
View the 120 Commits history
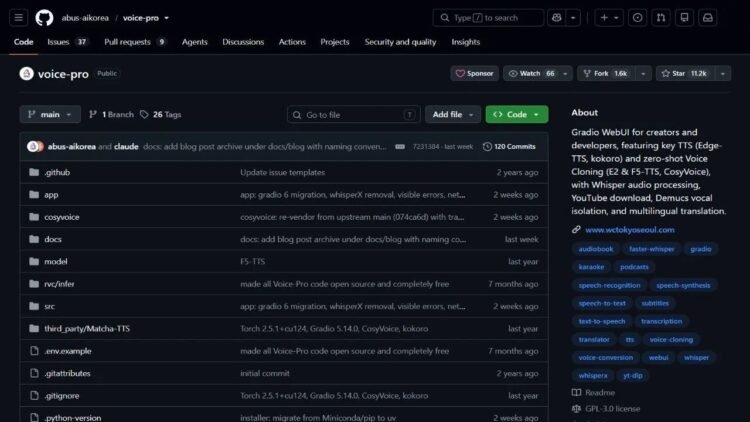(509, 146)
